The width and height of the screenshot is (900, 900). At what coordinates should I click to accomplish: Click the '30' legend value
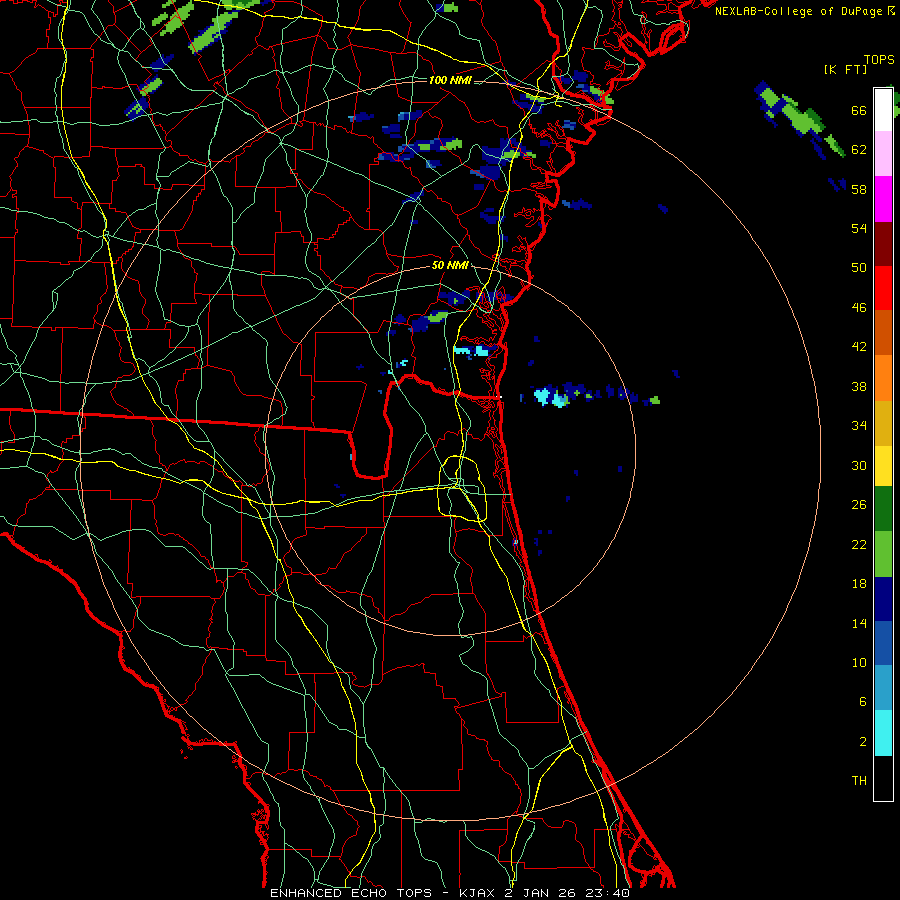[859, 465]
